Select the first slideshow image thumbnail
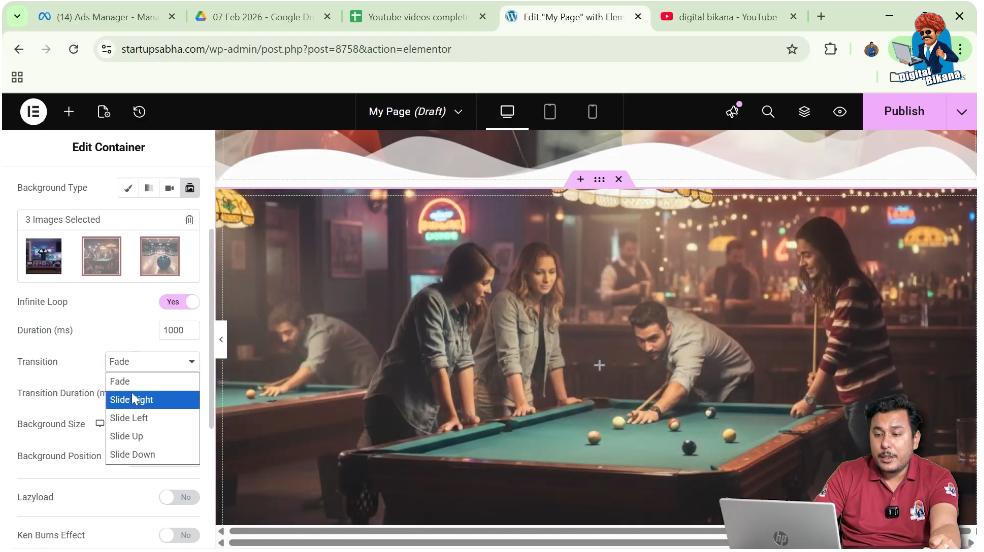The width and height of the screenshot is (984, 552). (43, 256)
